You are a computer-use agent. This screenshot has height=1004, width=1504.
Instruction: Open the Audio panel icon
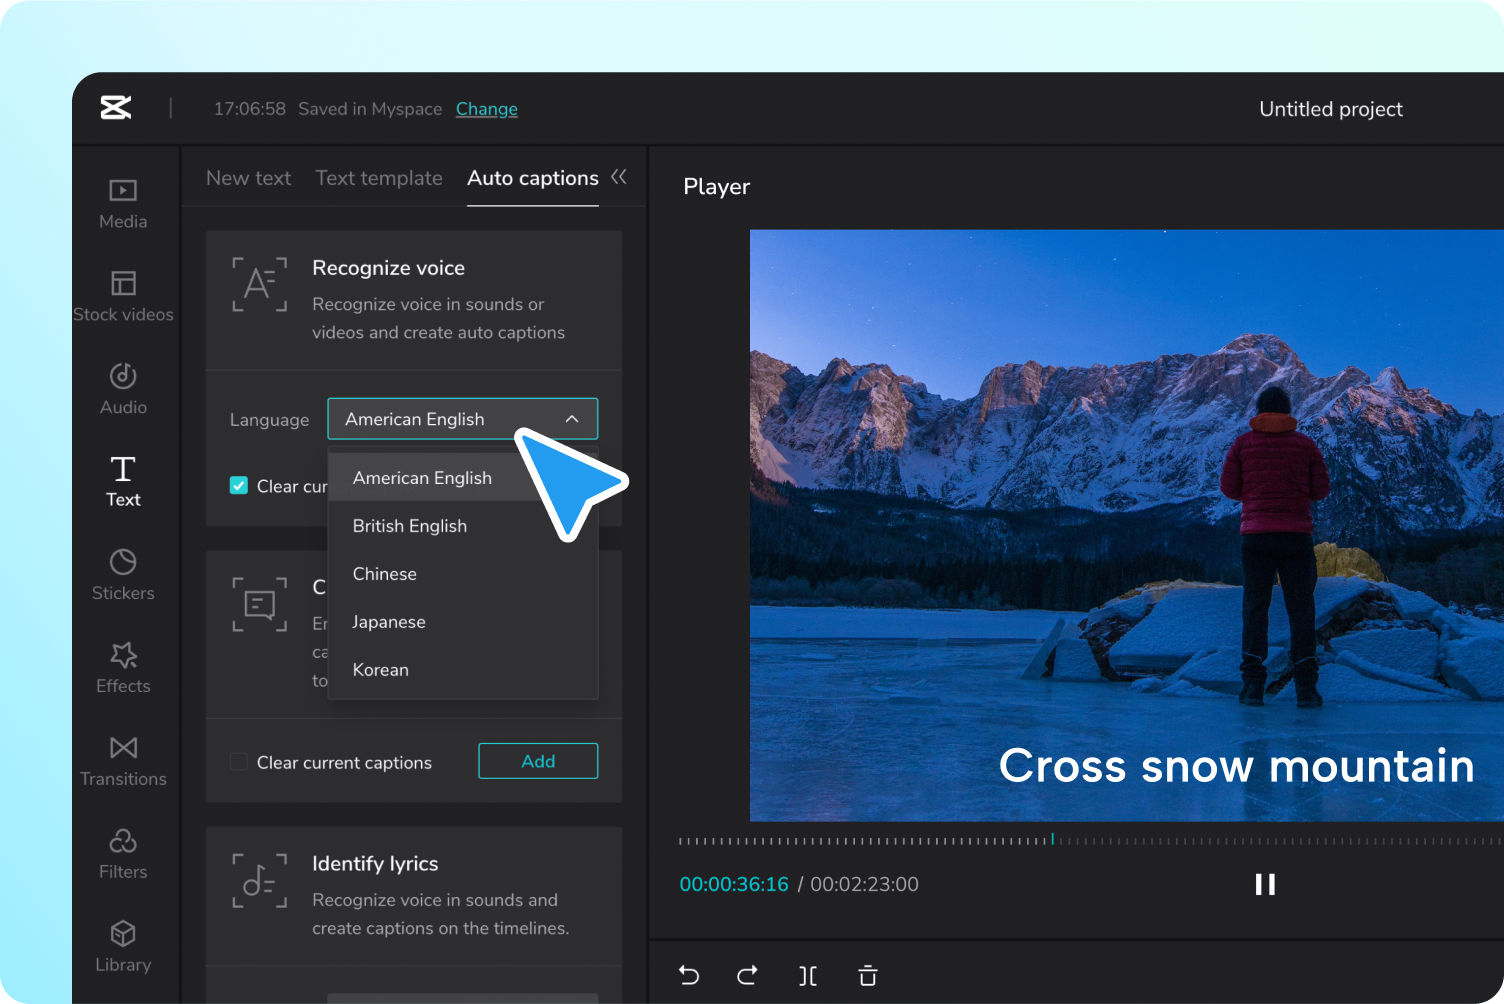pos(123,376)
